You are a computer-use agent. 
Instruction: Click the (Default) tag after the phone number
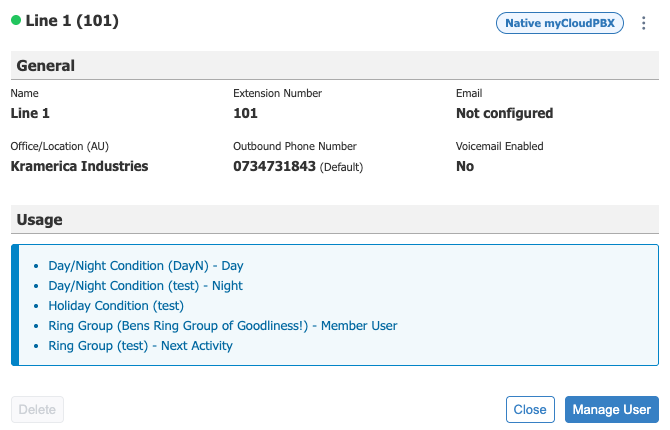(341, 167)
